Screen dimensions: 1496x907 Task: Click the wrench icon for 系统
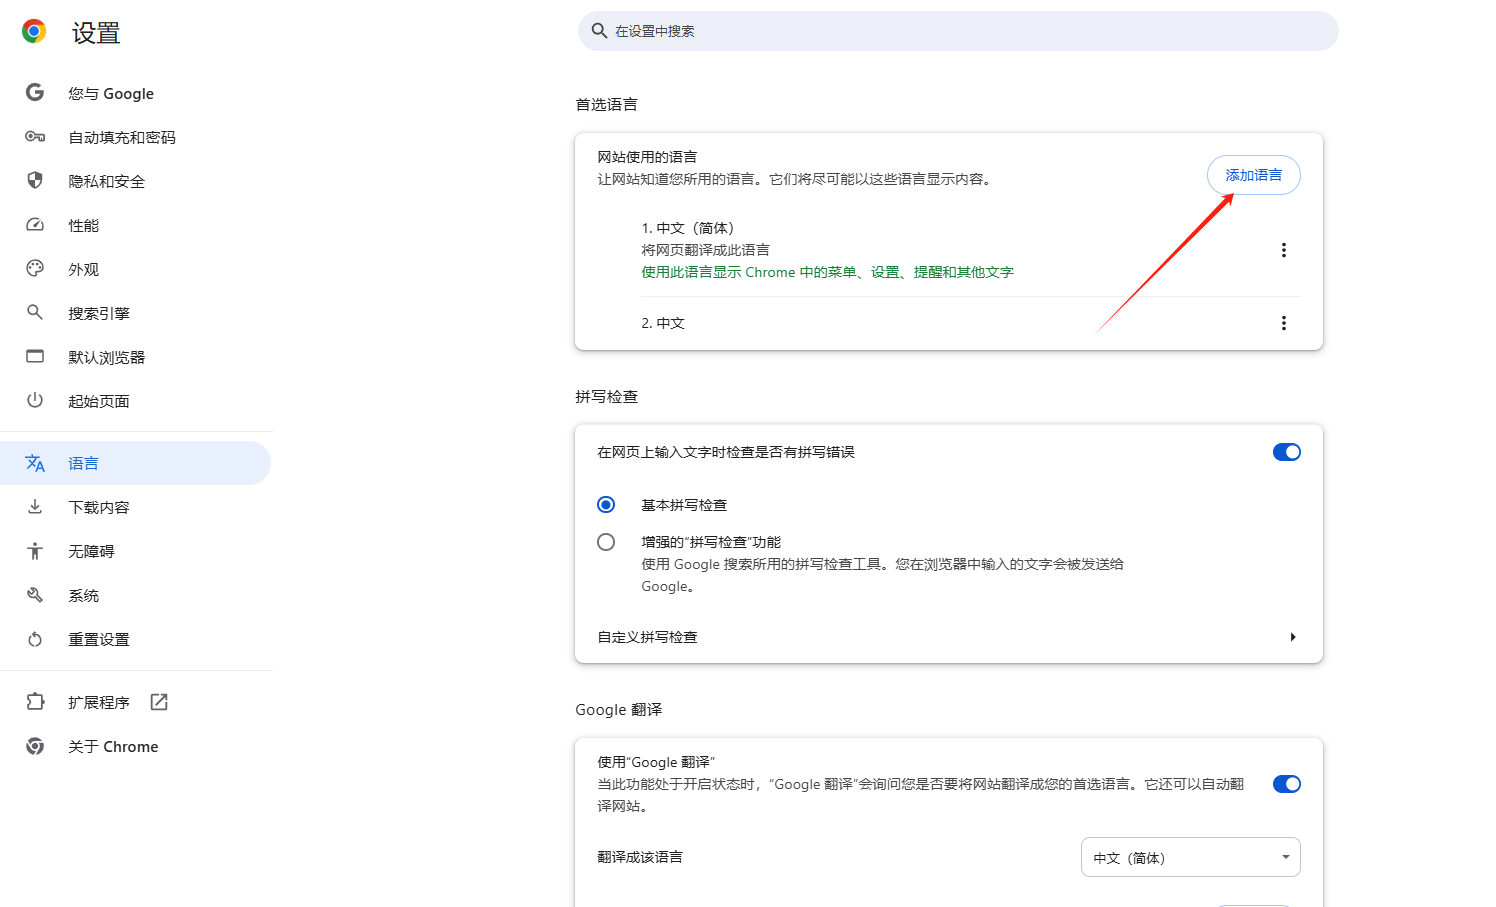pos(35,595)
